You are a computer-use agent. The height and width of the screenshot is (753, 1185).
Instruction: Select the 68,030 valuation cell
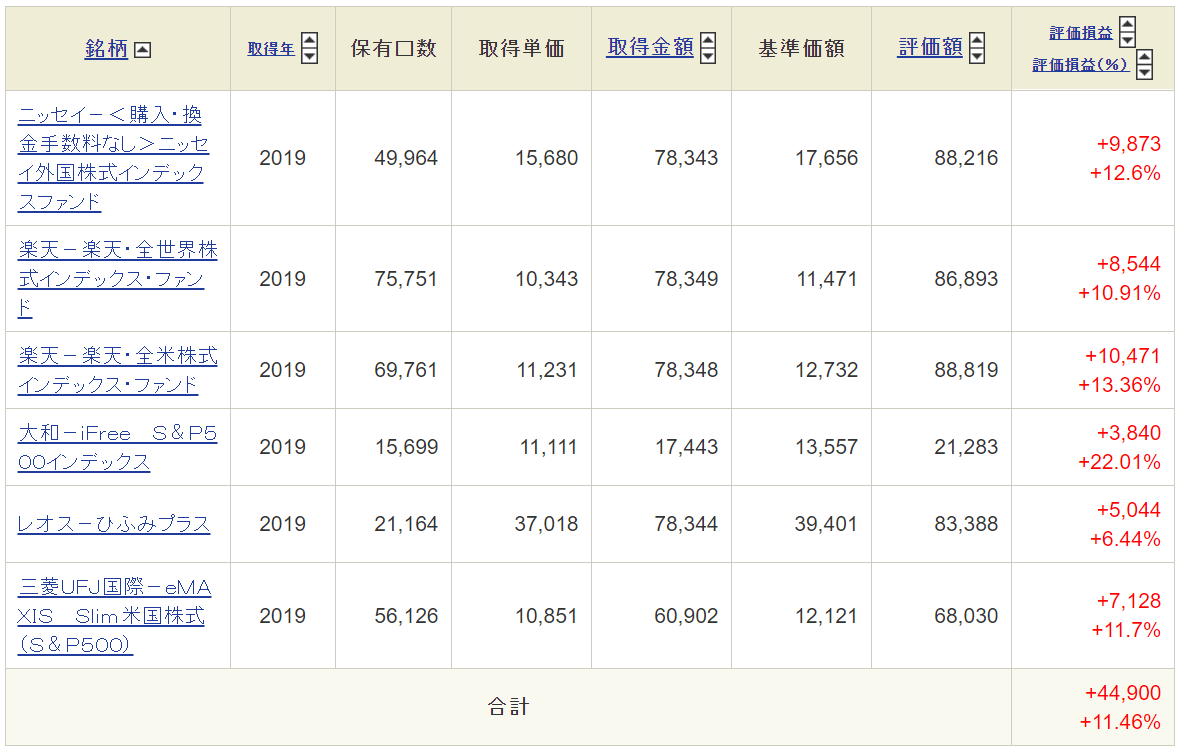[966, 616]
